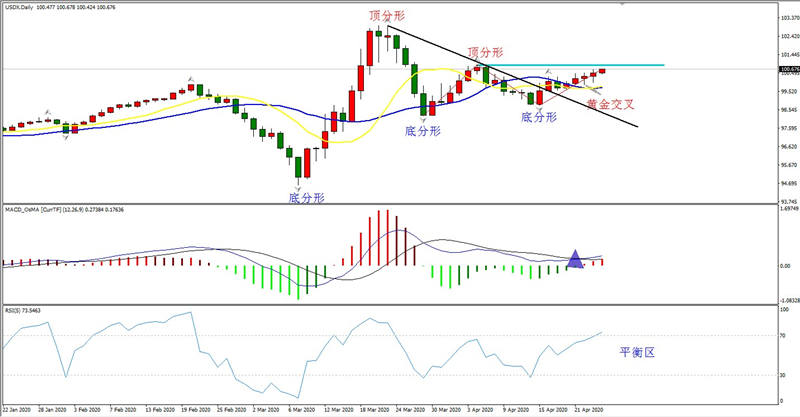
Task: Click the 3 Feb 2020 date label
Action: click(x=87, y=410)
